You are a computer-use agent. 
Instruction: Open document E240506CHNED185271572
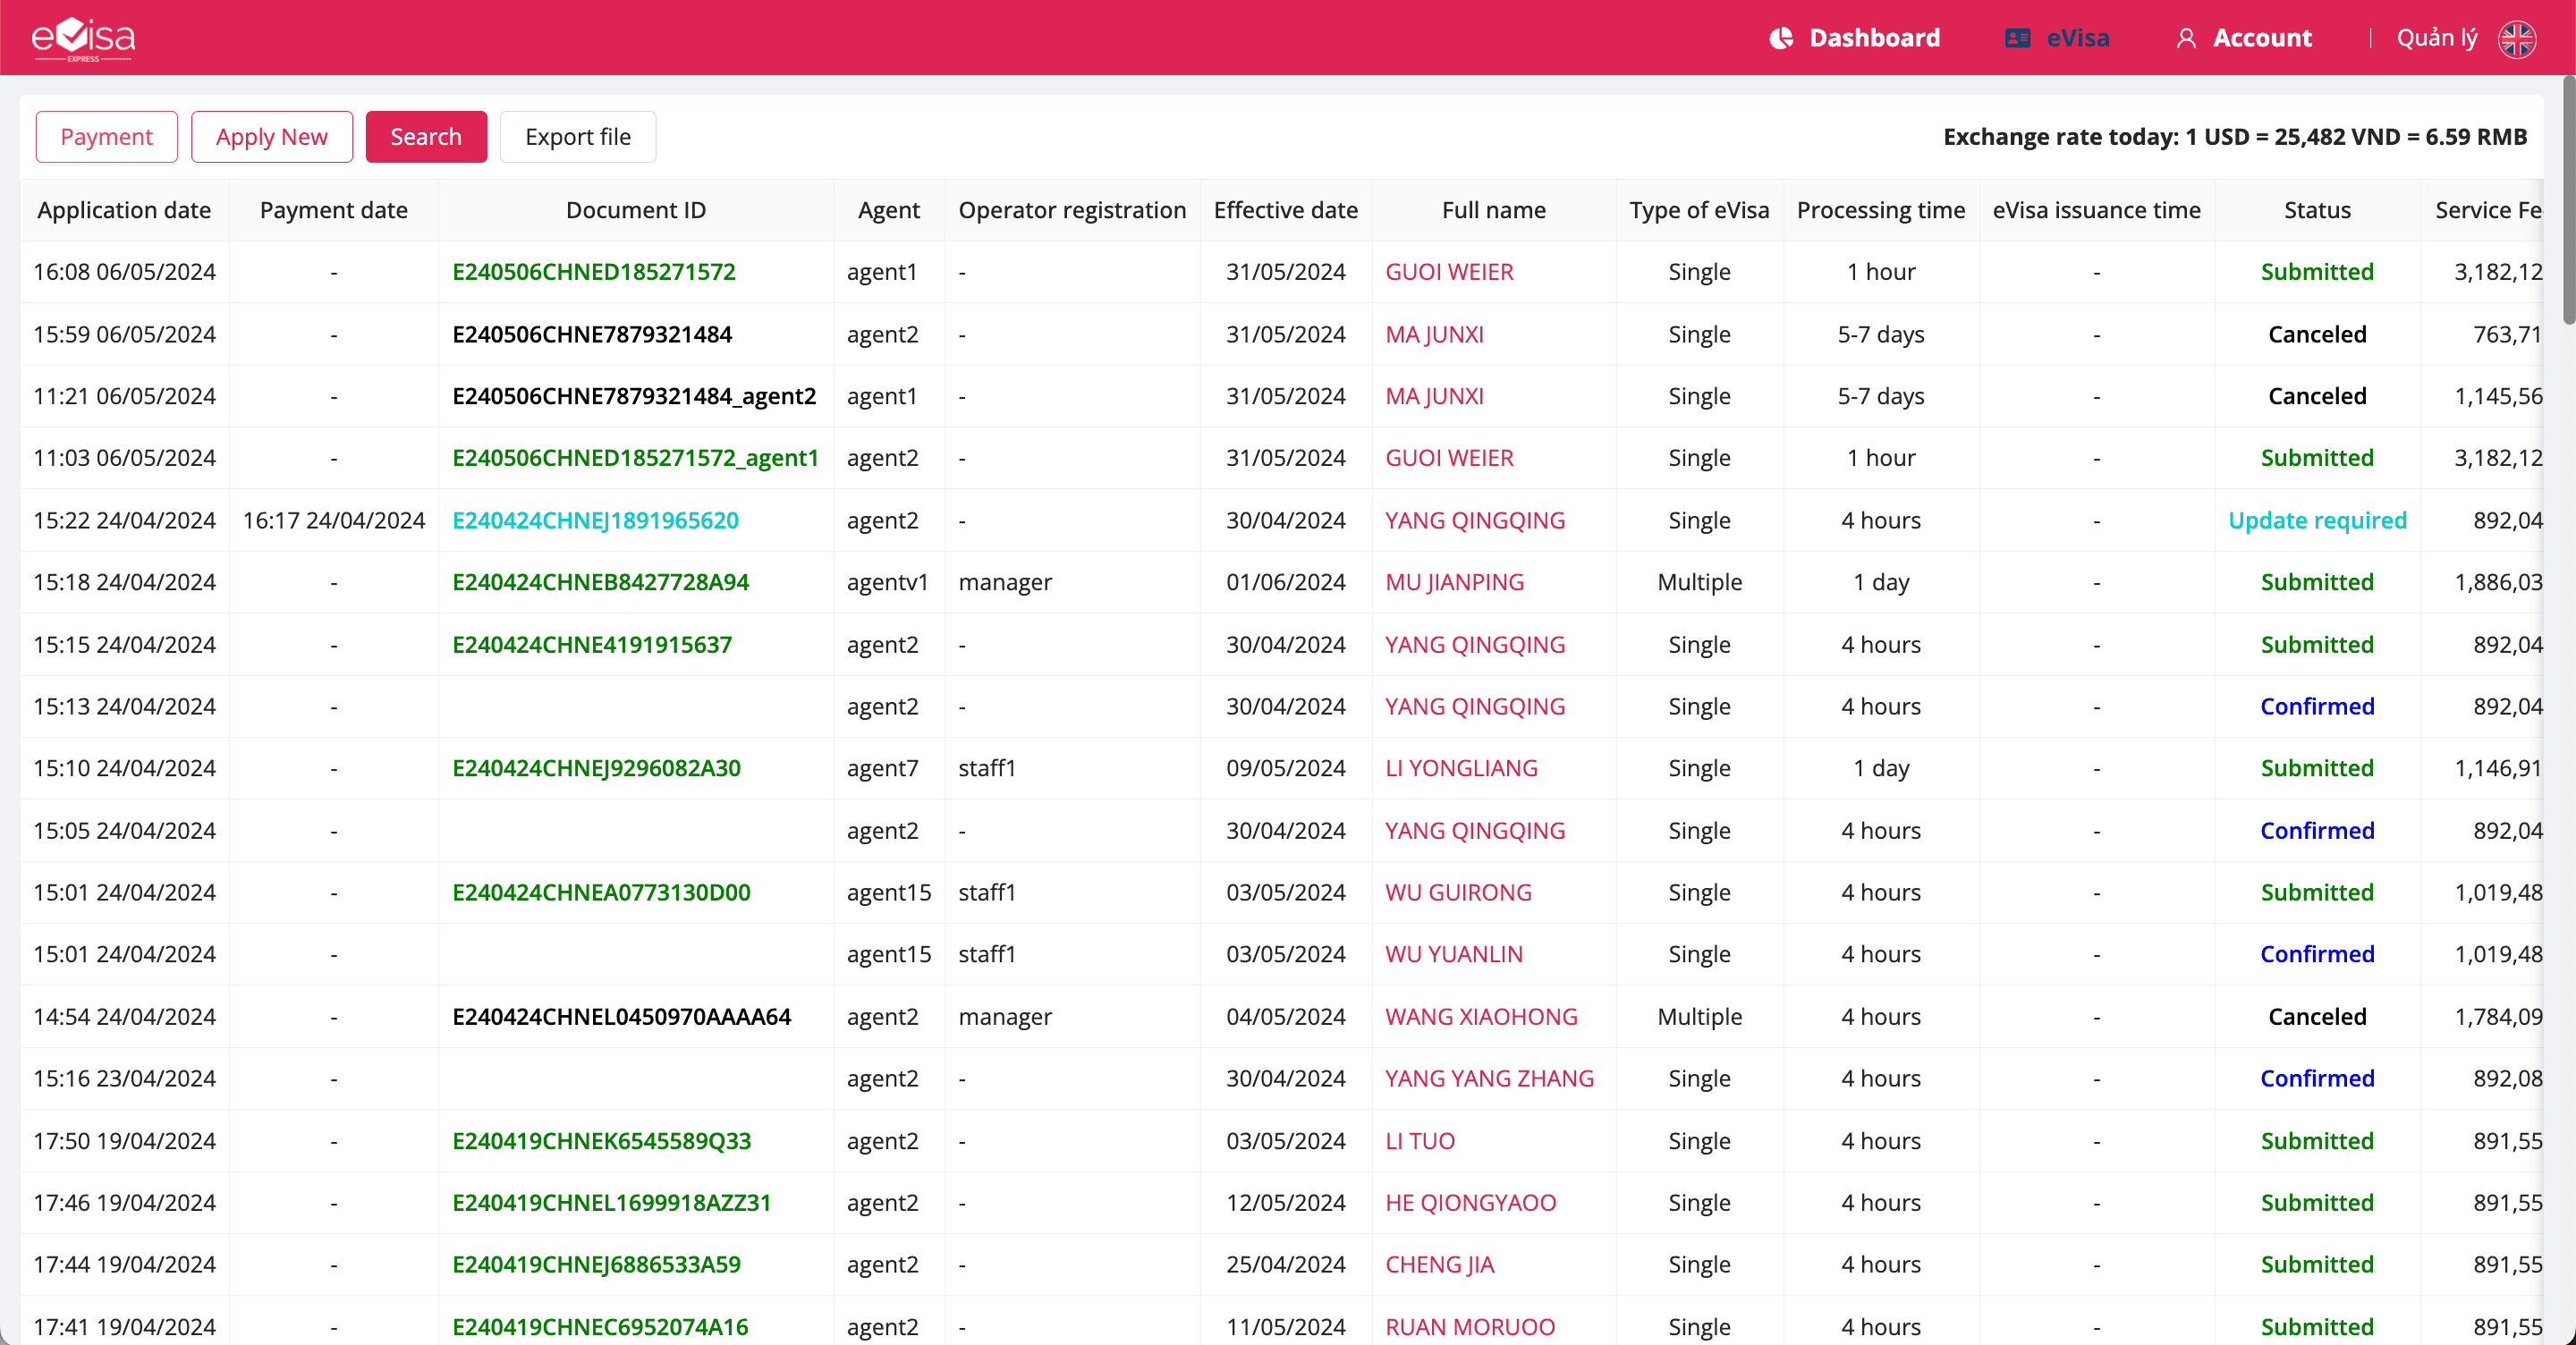pos(593,272)
